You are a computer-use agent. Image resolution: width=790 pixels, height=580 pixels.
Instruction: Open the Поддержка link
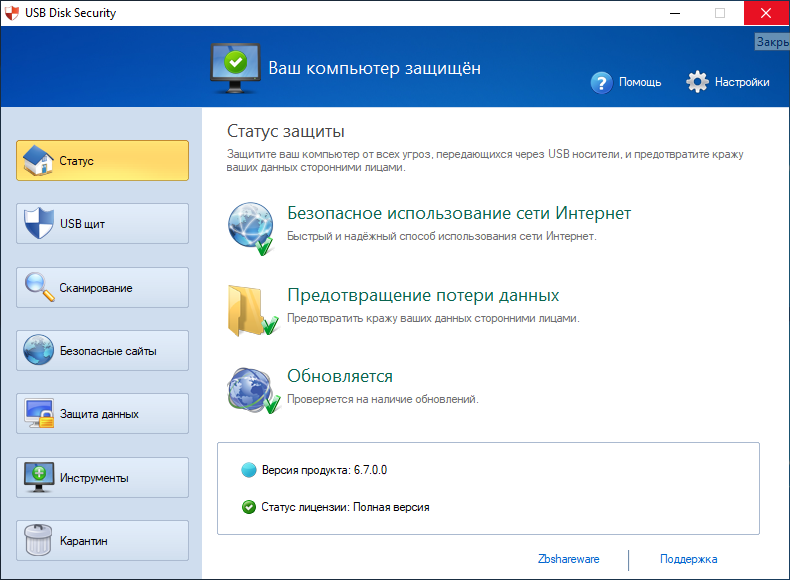(x=689, y=559)
